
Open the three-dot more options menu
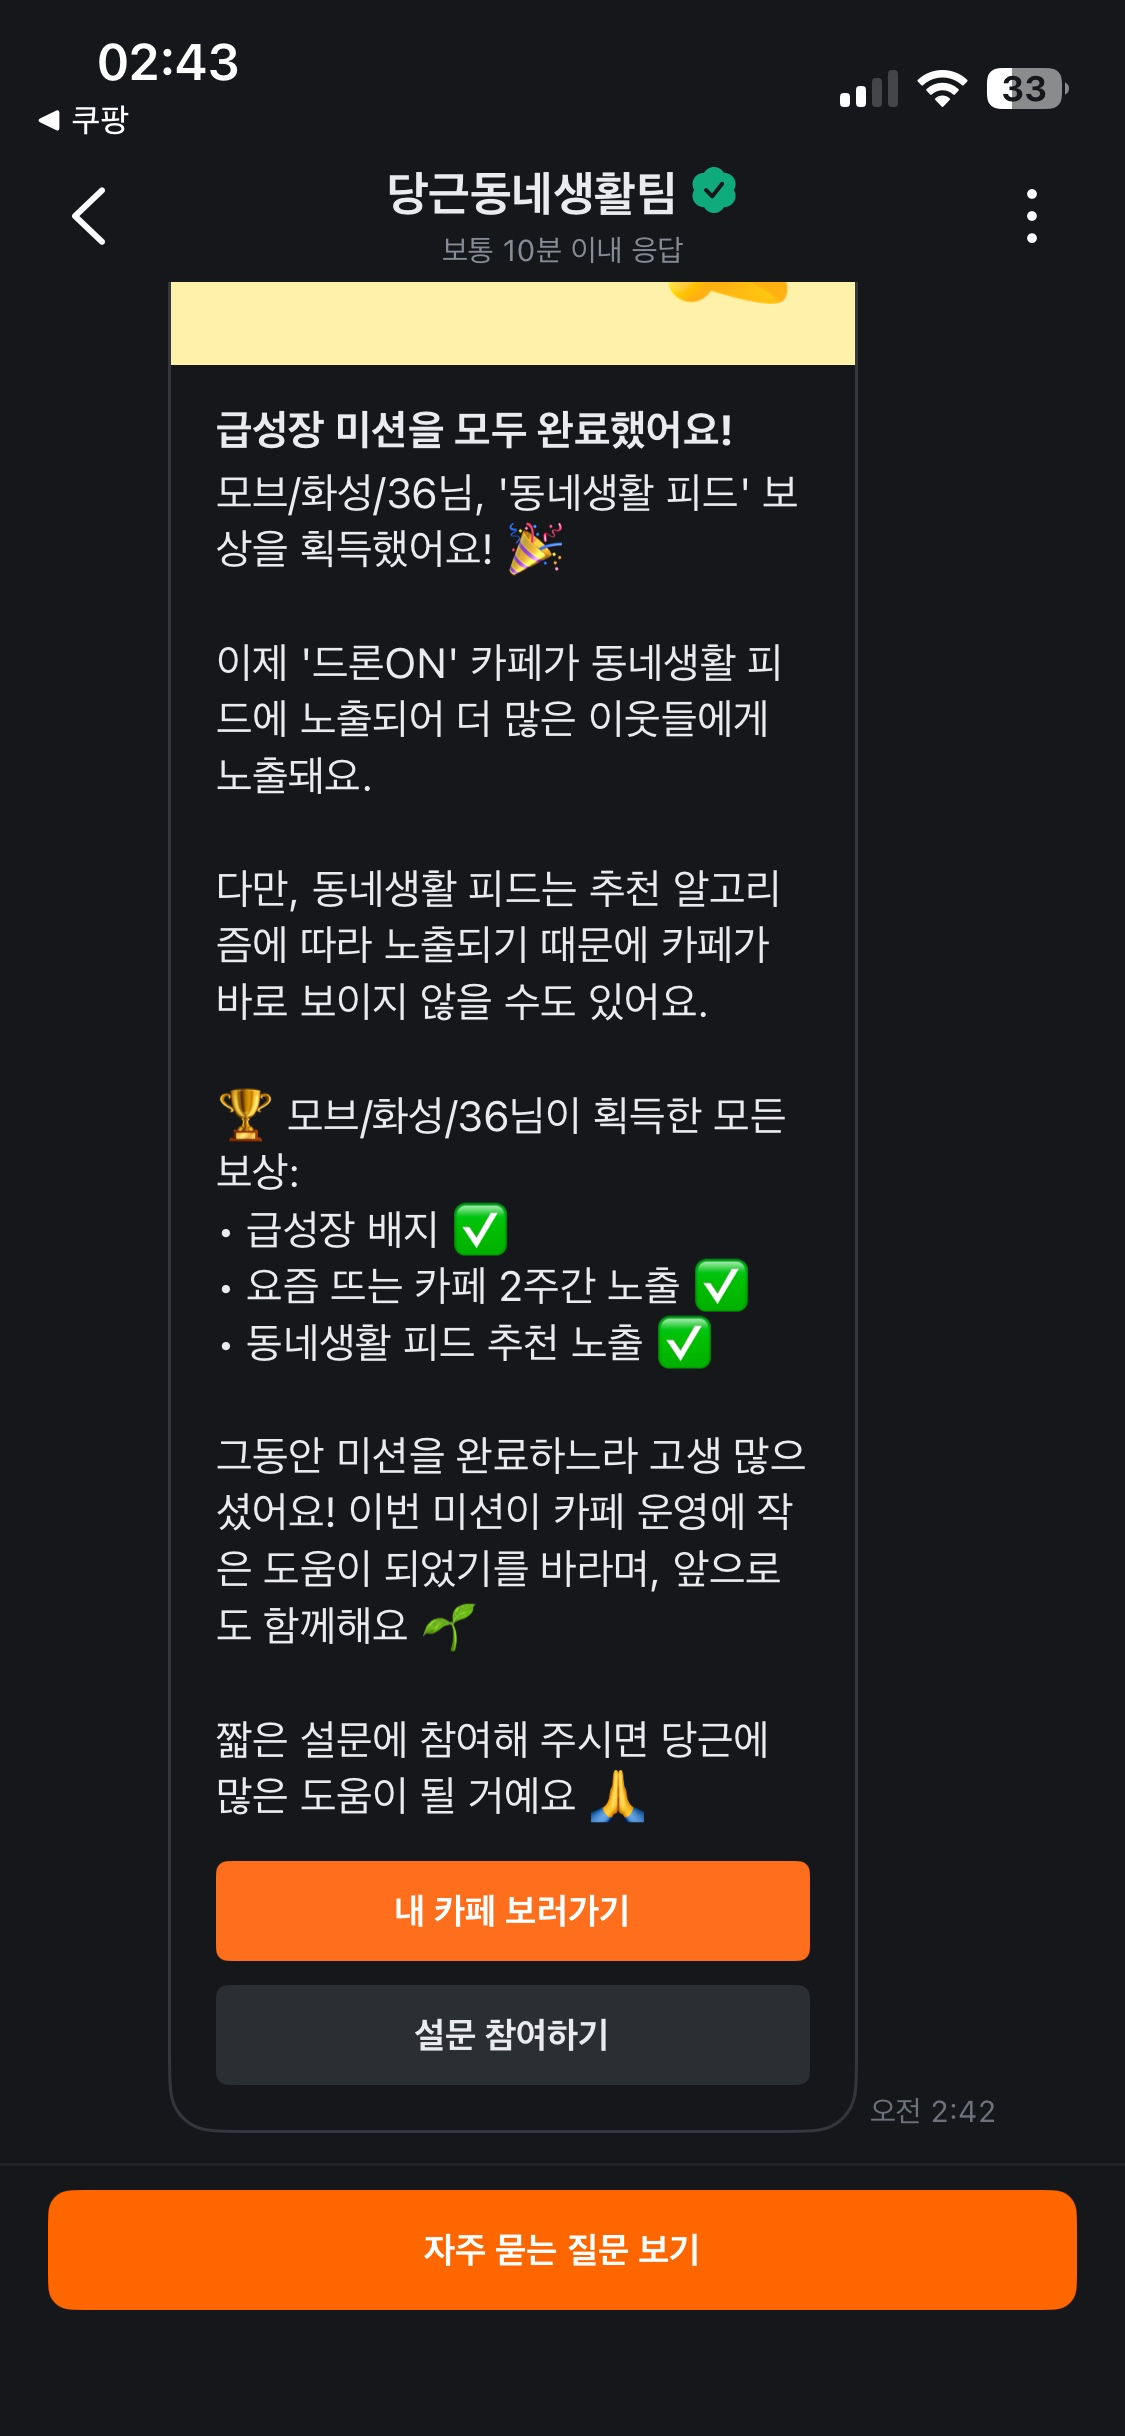tap(1031, 216)
